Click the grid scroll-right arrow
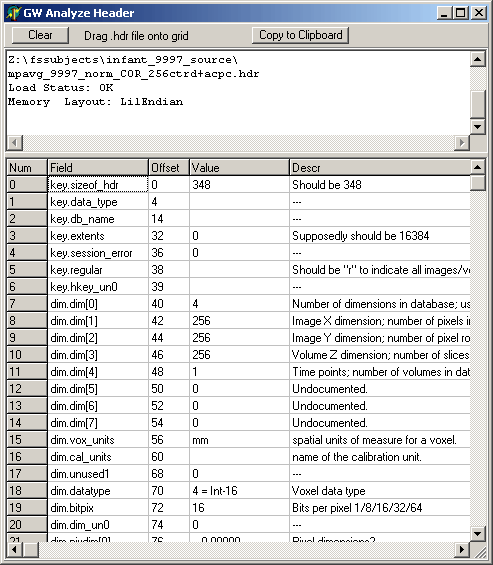This screenshot has width=493, height=565. click(462, 550)
